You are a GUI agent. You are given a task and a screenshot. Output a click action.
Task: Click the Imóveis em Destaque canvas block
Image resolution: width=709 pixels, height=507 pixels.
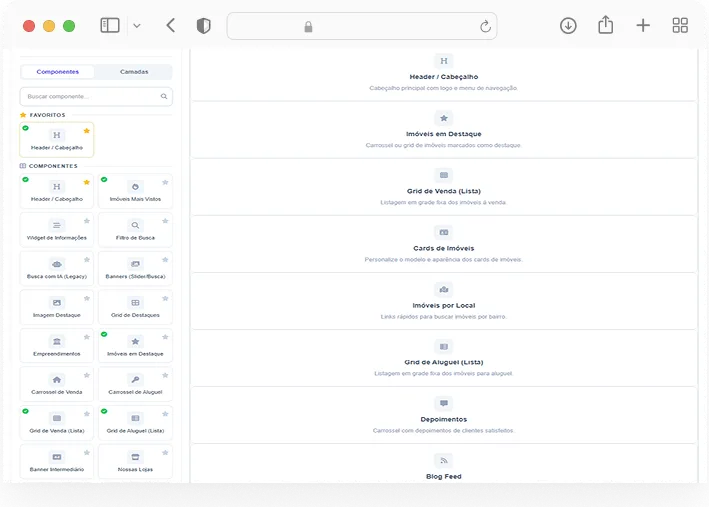click(444, 130)
